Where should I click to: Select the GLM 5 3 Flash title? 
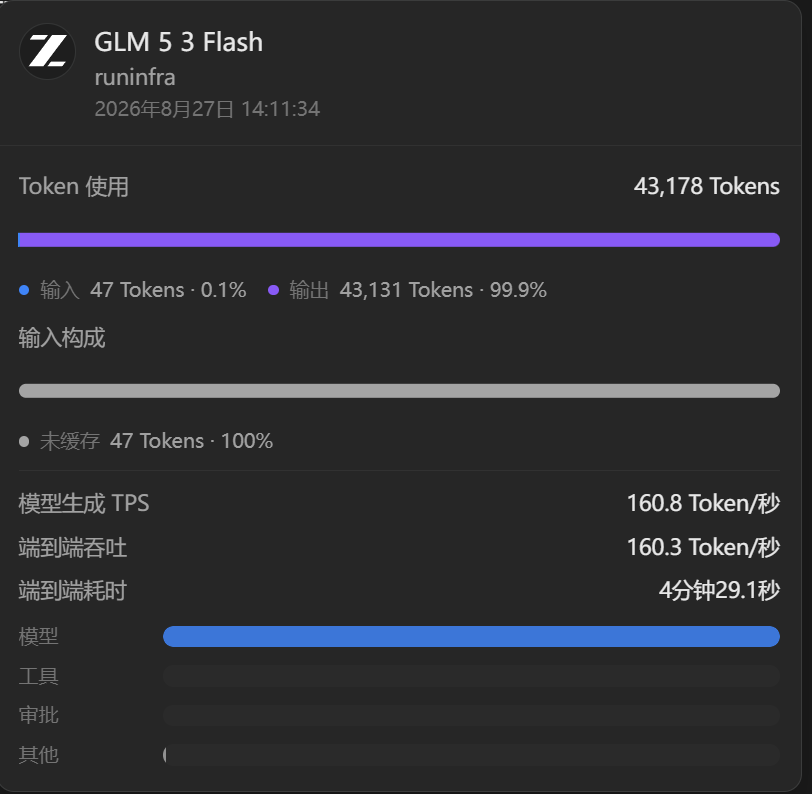click(x=179, y=42)
